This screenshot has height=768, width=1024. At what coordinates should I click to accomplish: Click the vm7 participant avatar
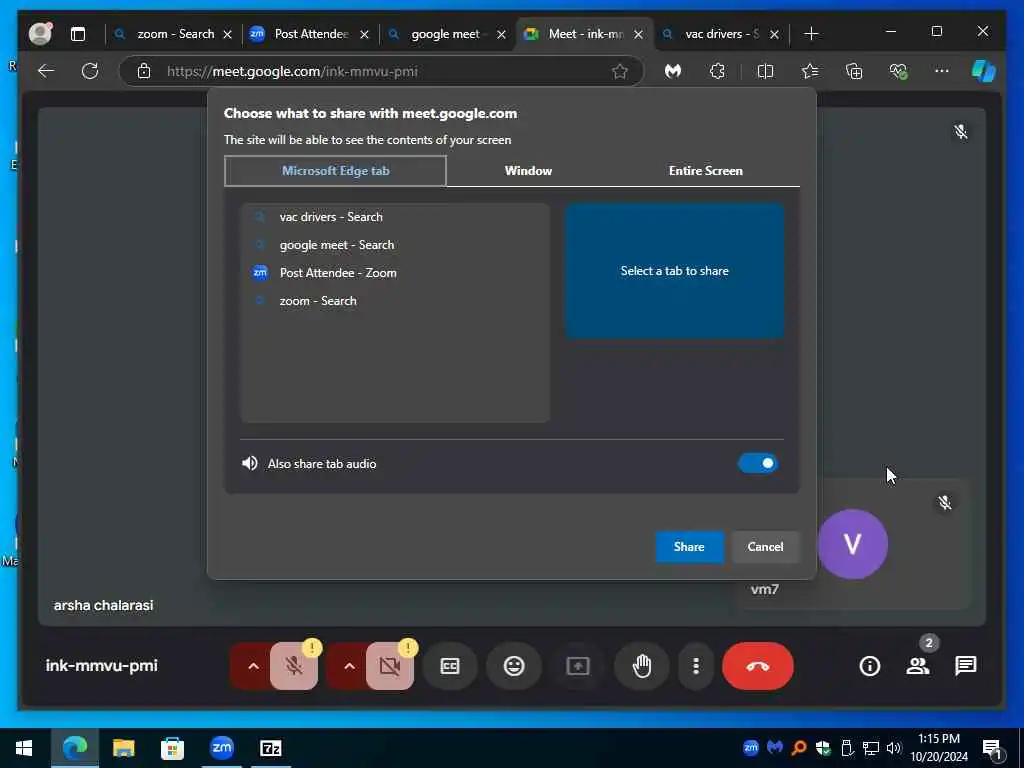click(852, 544)
